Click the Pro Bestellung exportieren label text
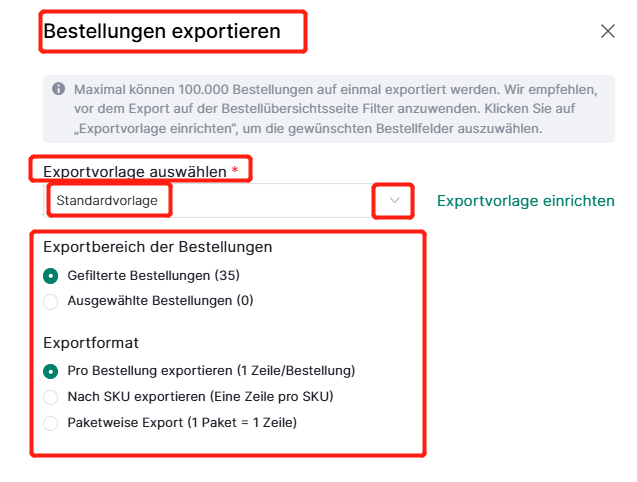This screenshot has width=637, height=482. (211, 371)
